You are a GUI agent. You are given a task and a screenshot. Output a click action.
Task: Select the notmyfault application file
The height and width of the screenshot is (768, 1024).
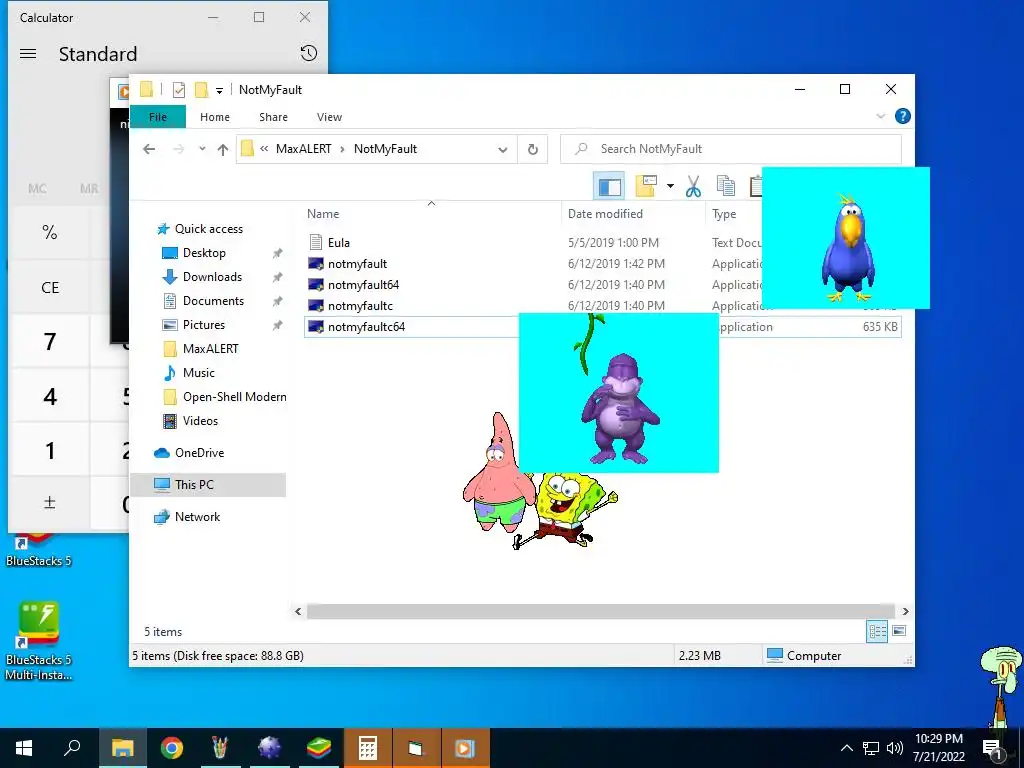point(357,264)
